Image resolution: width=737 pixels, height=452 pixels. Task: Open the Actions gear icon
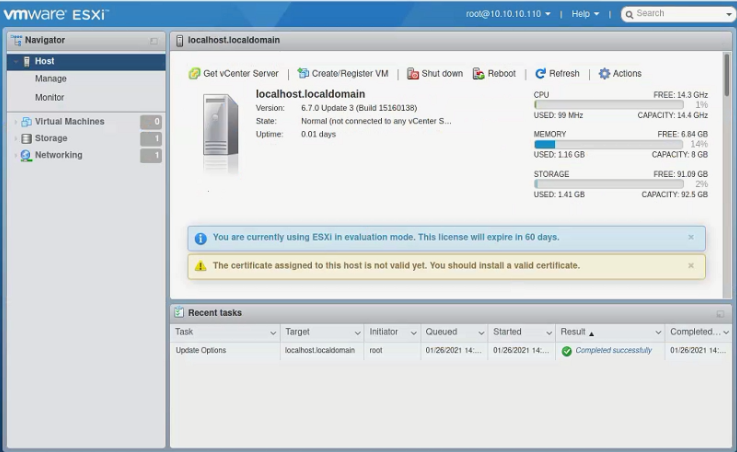coord(604,73)
